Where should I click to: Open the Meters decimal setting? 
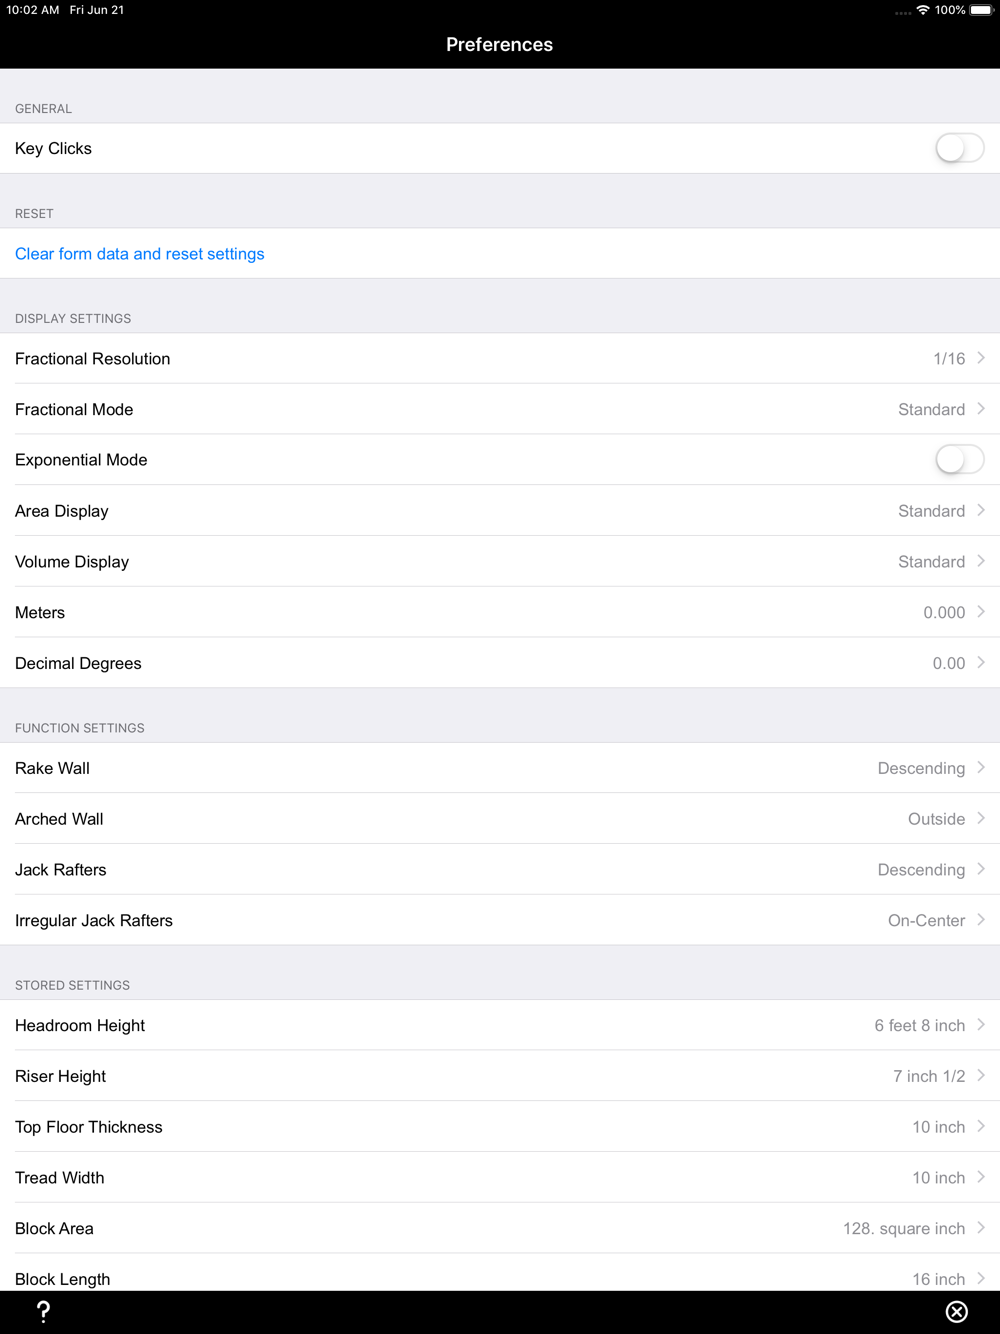(500, 612)
